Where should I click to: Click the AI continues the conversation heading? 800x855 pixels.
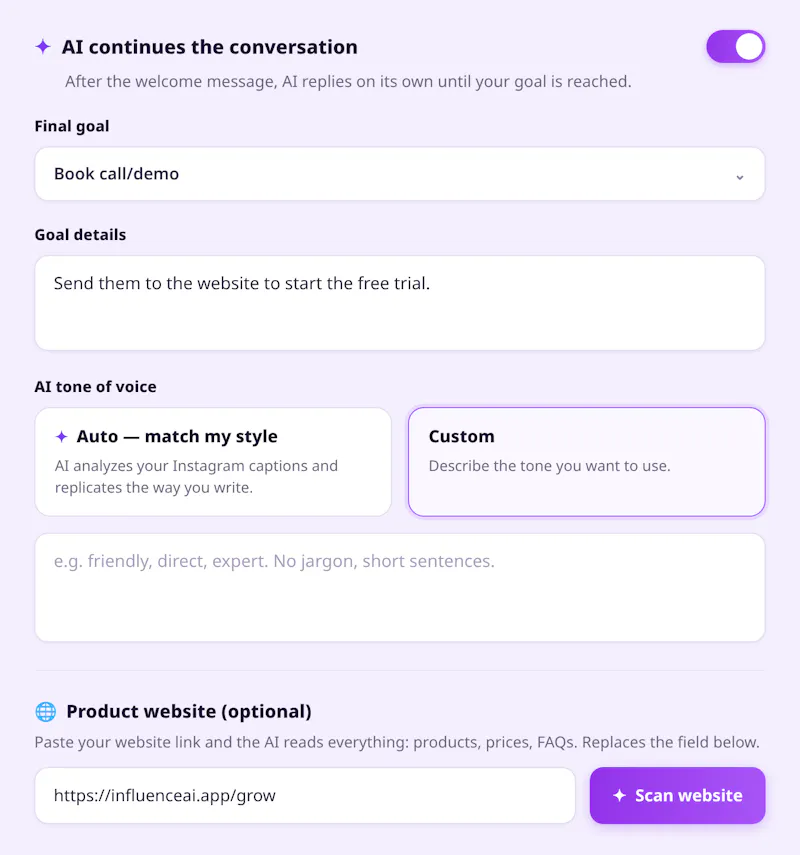209,47
